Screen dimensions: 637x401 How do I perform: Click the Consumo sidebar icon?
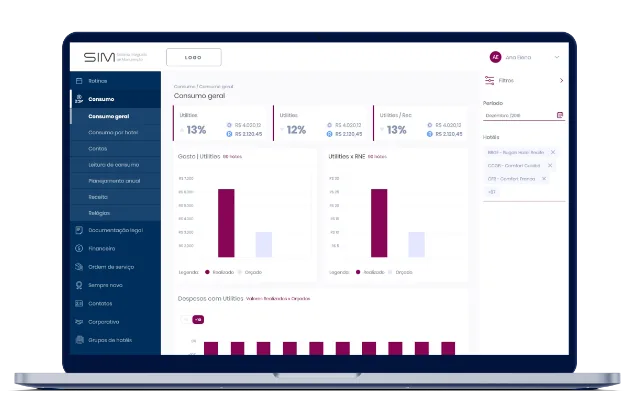point(79,99)
